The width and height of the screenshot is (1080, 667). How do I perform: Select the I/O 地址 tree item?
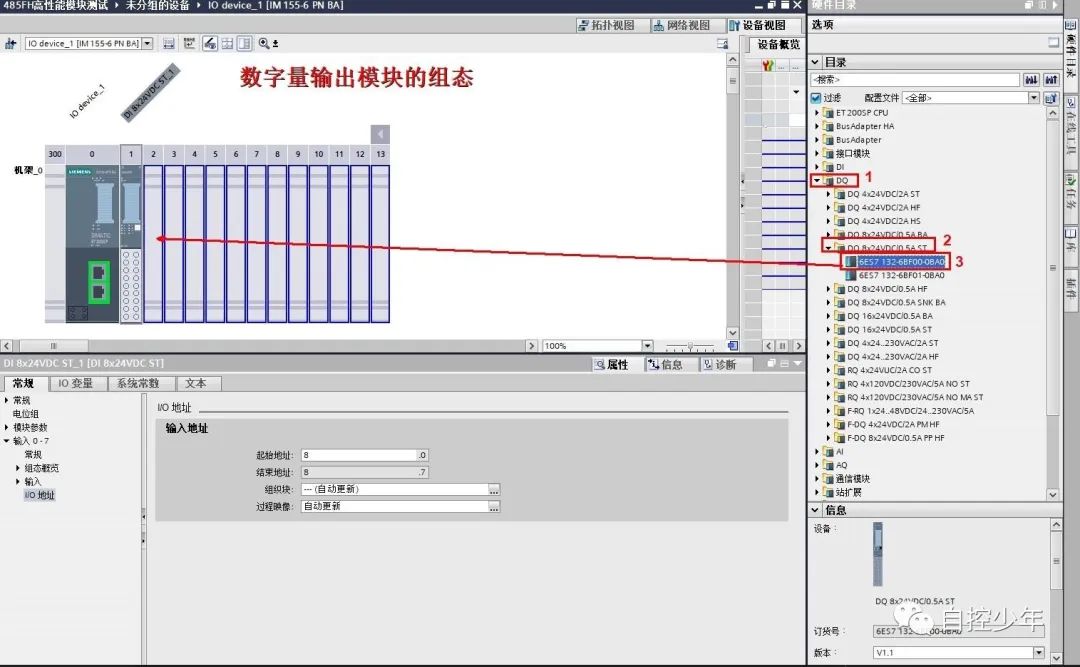coord(39,495)
